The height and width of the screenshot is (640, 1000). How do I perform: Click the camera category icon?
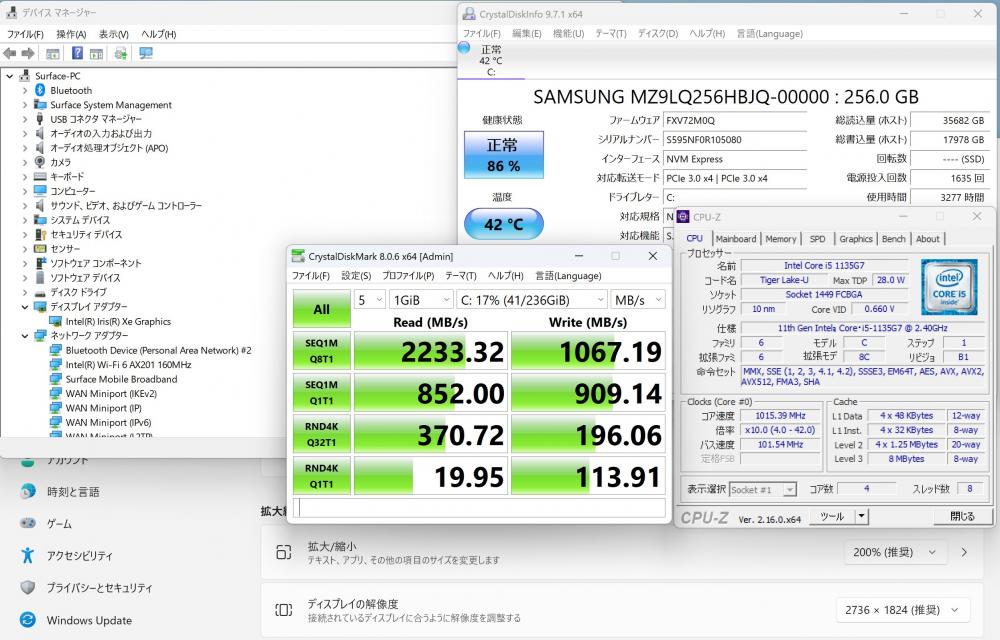(x=40, y=162)
